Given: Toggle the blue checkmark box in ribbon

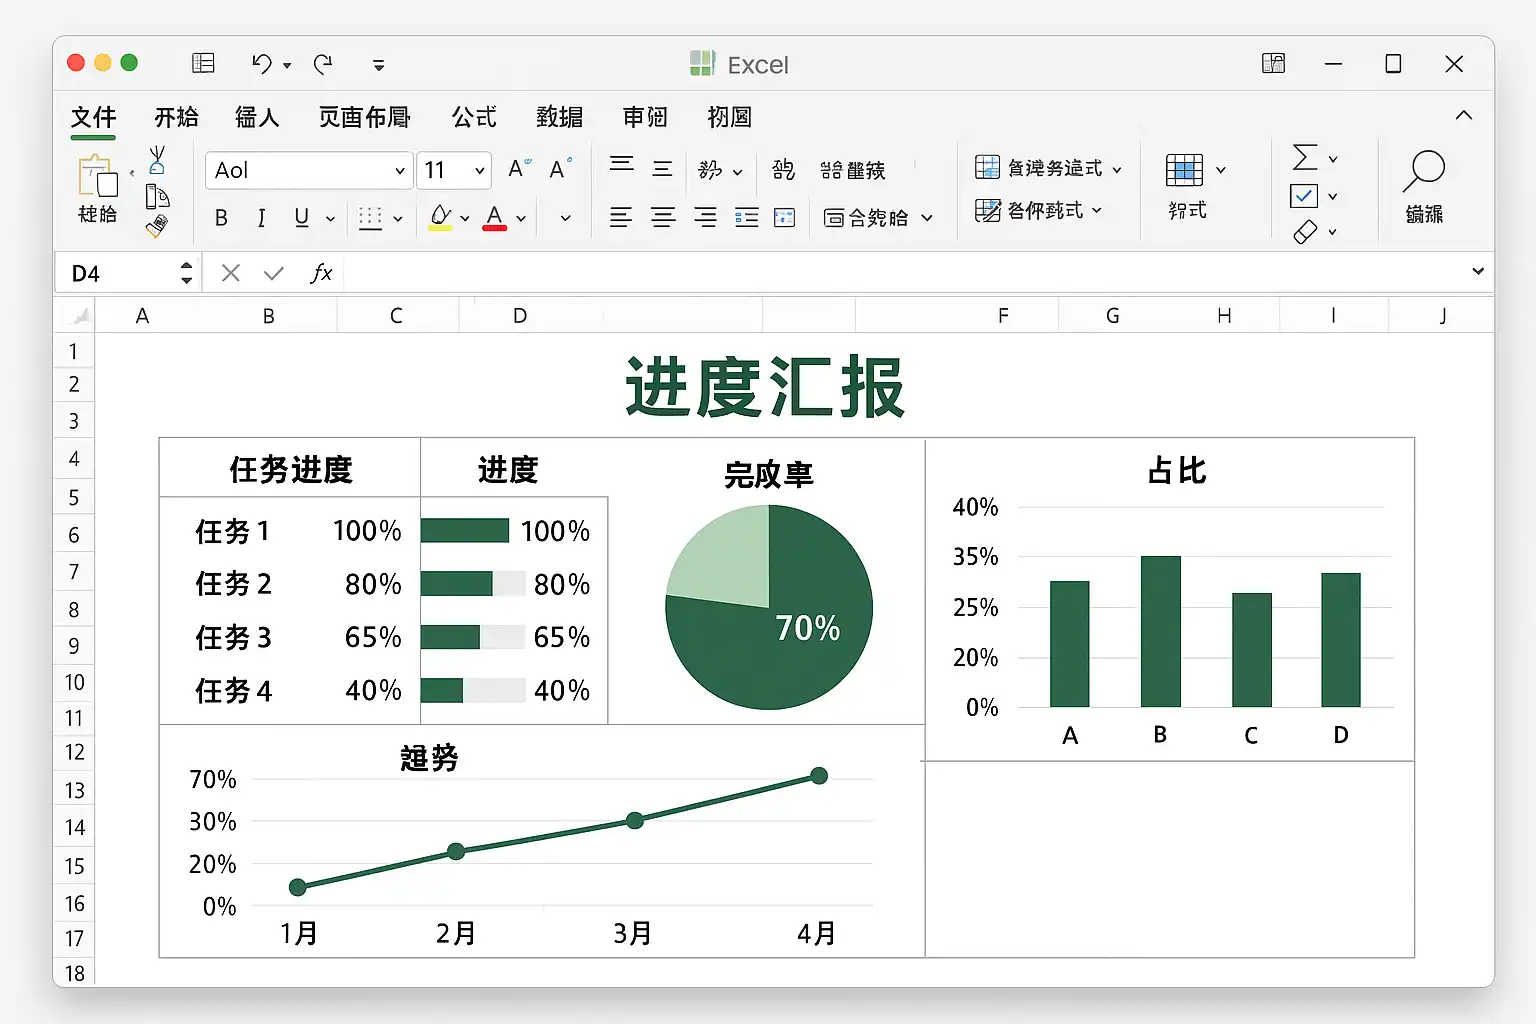Looking at the screenshot, I should point(1304,196).
